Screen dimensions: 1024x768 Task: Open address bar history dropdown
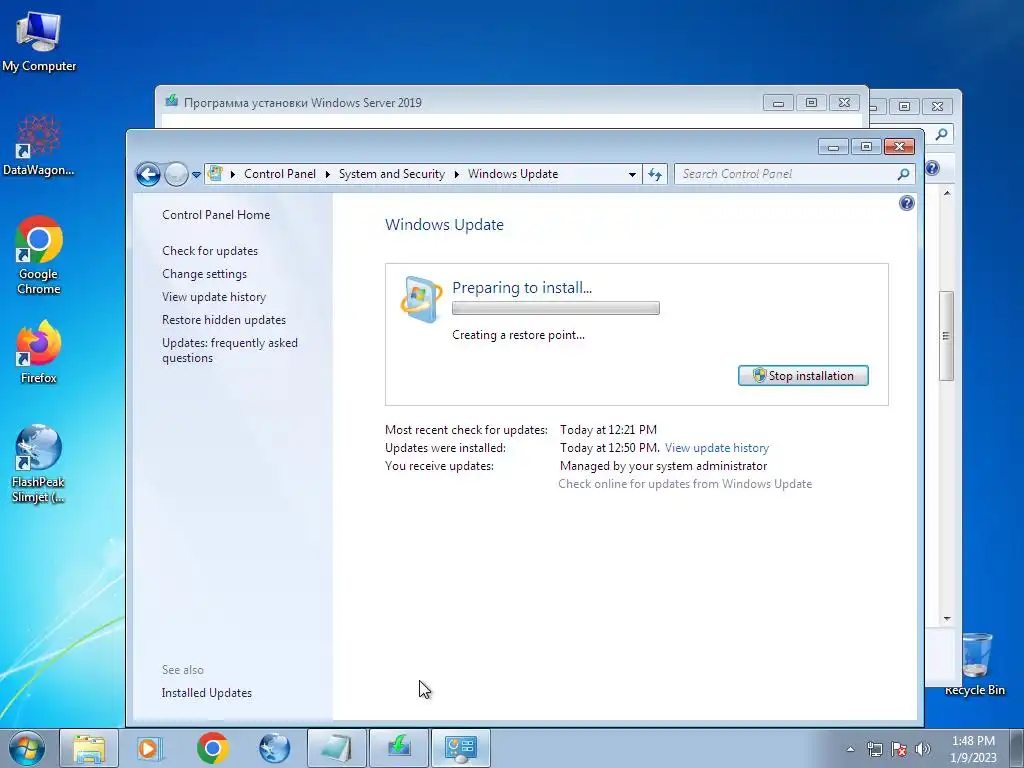pyautogui.click(x=632, y=174)
